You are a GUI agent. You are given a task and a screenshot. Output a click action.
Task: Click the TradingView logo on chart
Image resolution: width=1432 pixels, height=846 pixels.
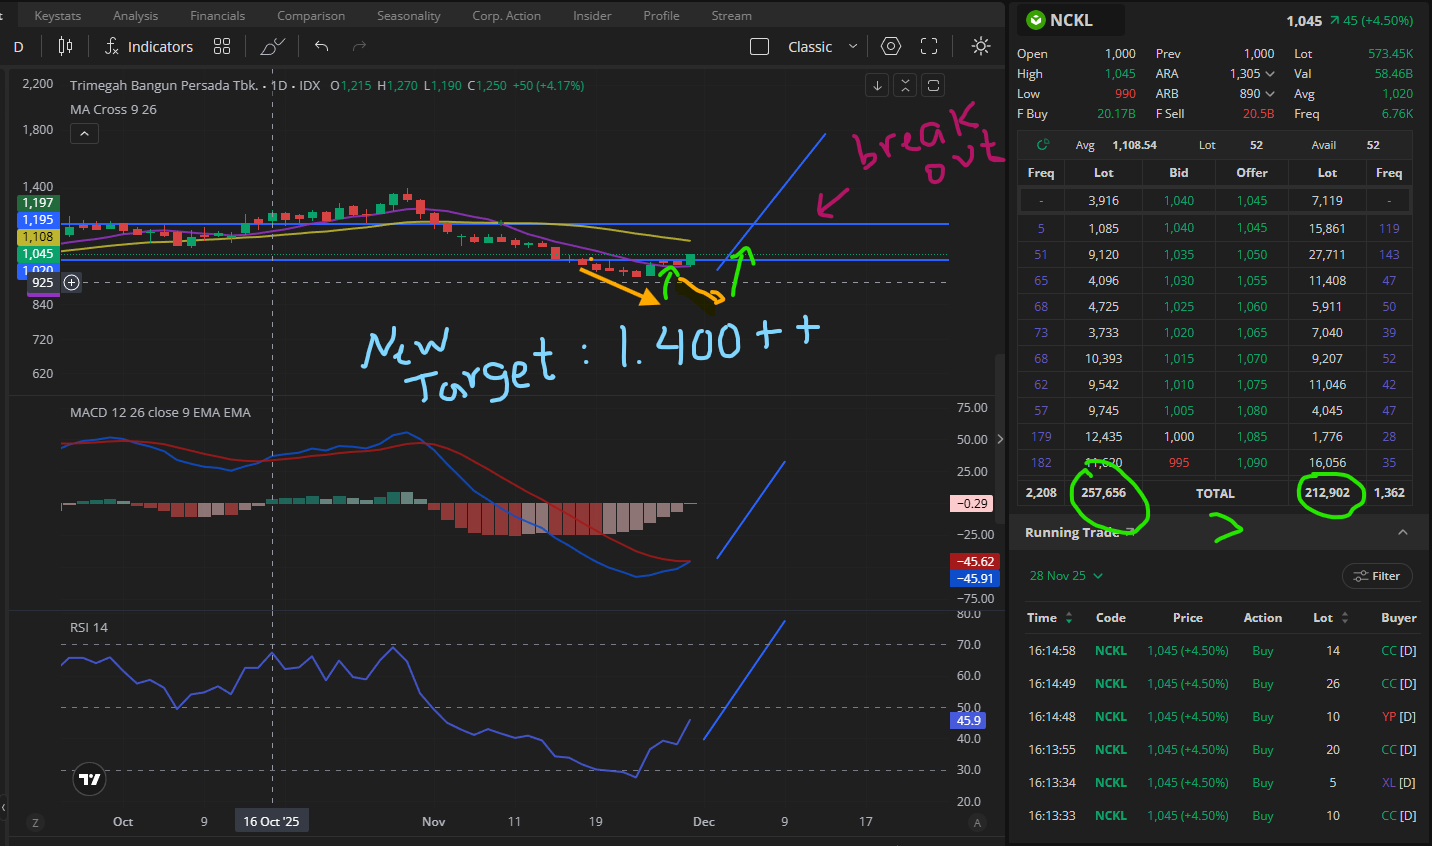point(90,779)
